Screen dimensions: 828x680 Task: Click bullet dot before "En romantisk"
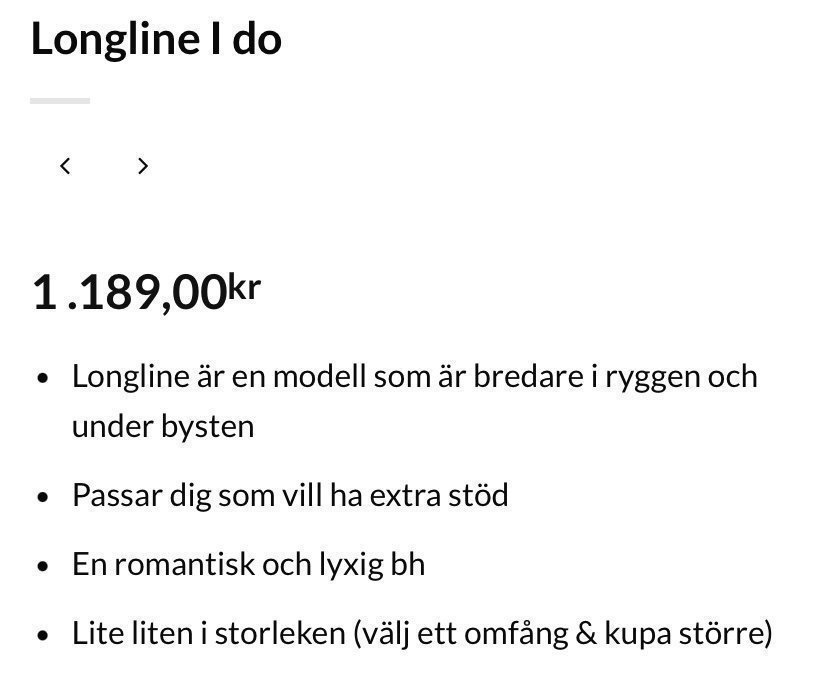[x=42, y=566]
